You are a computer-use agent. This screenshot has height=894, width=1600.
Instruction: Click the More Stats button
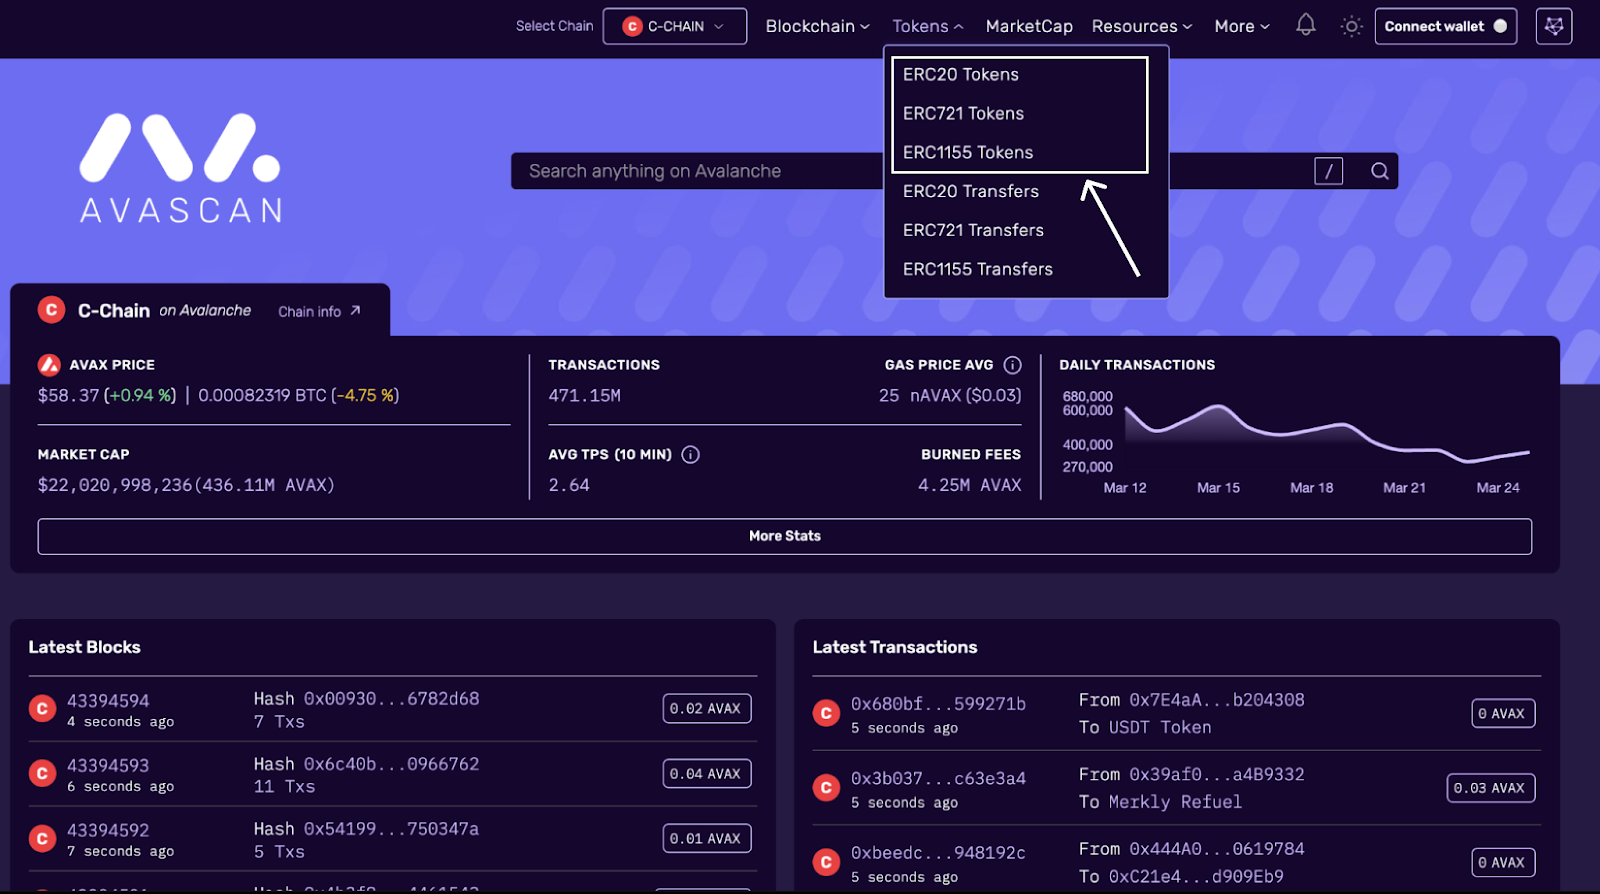point(785,536)
